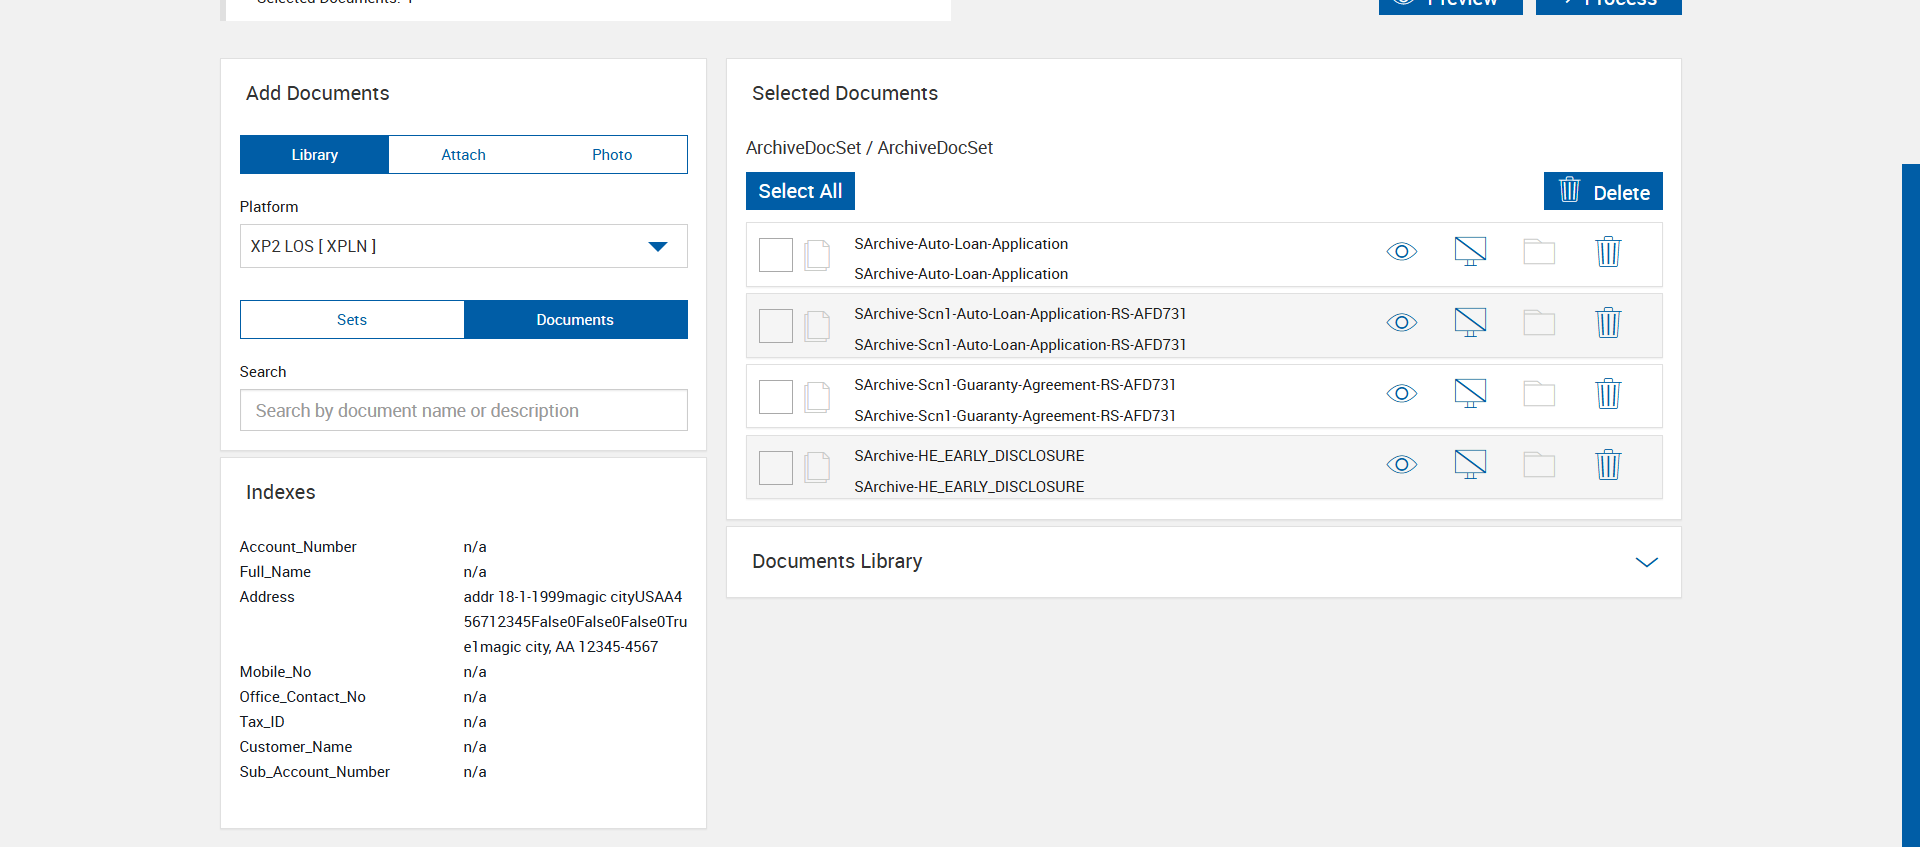Check the SArchive-Auto-Loan-Application checkbox
Viewport: 1920px width, 847px height.
pos(775,255)
